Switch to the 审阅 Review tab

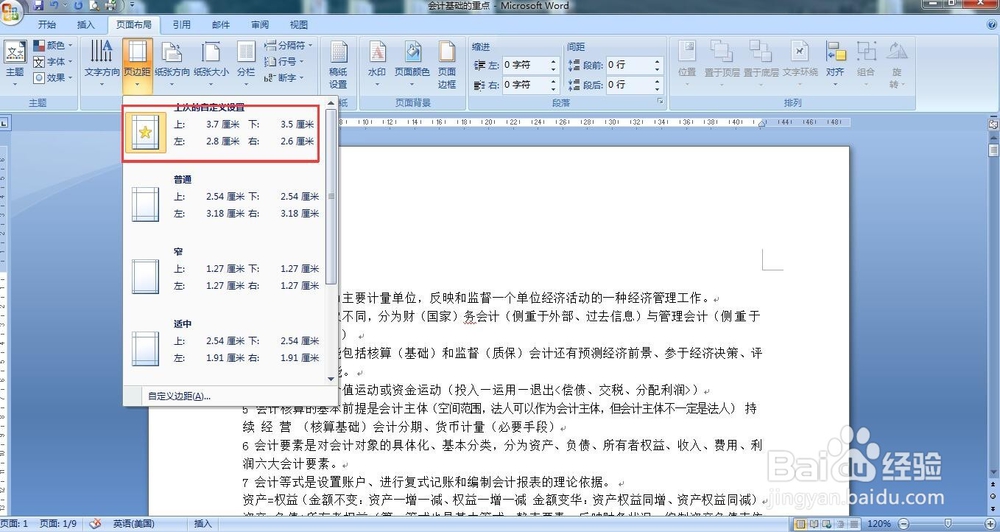(260, 25)
